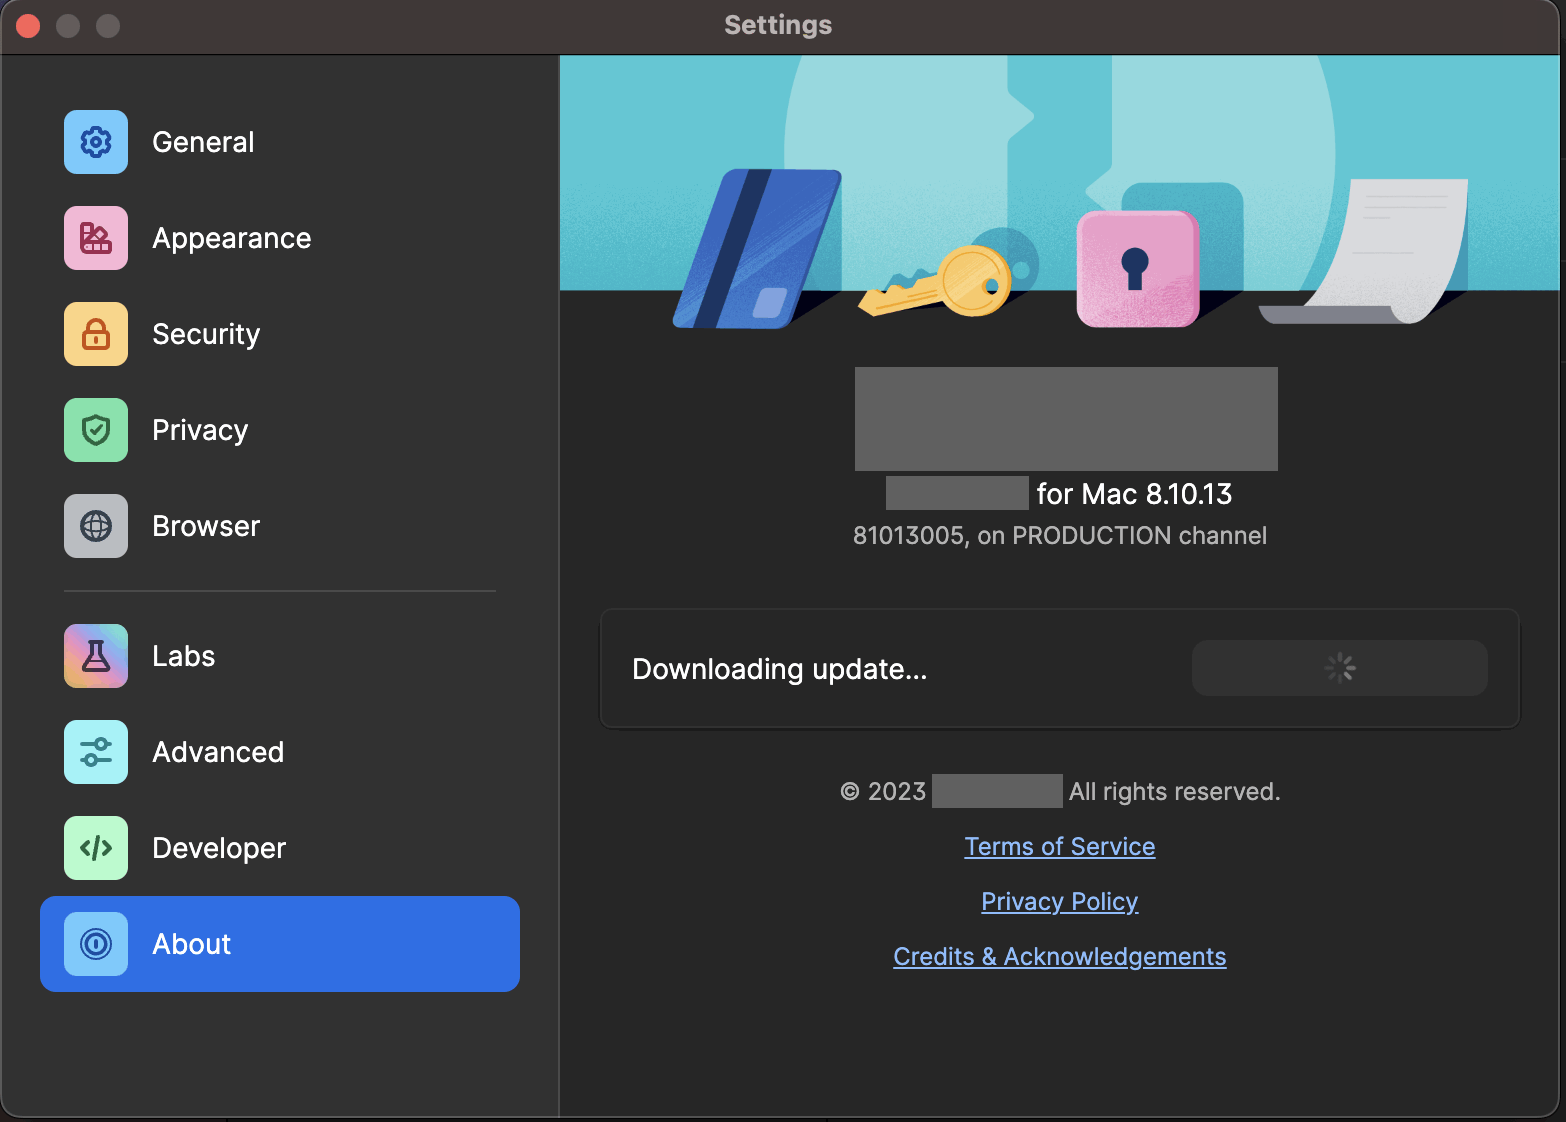Open Browser settings via the globe icon

point(95,526)
